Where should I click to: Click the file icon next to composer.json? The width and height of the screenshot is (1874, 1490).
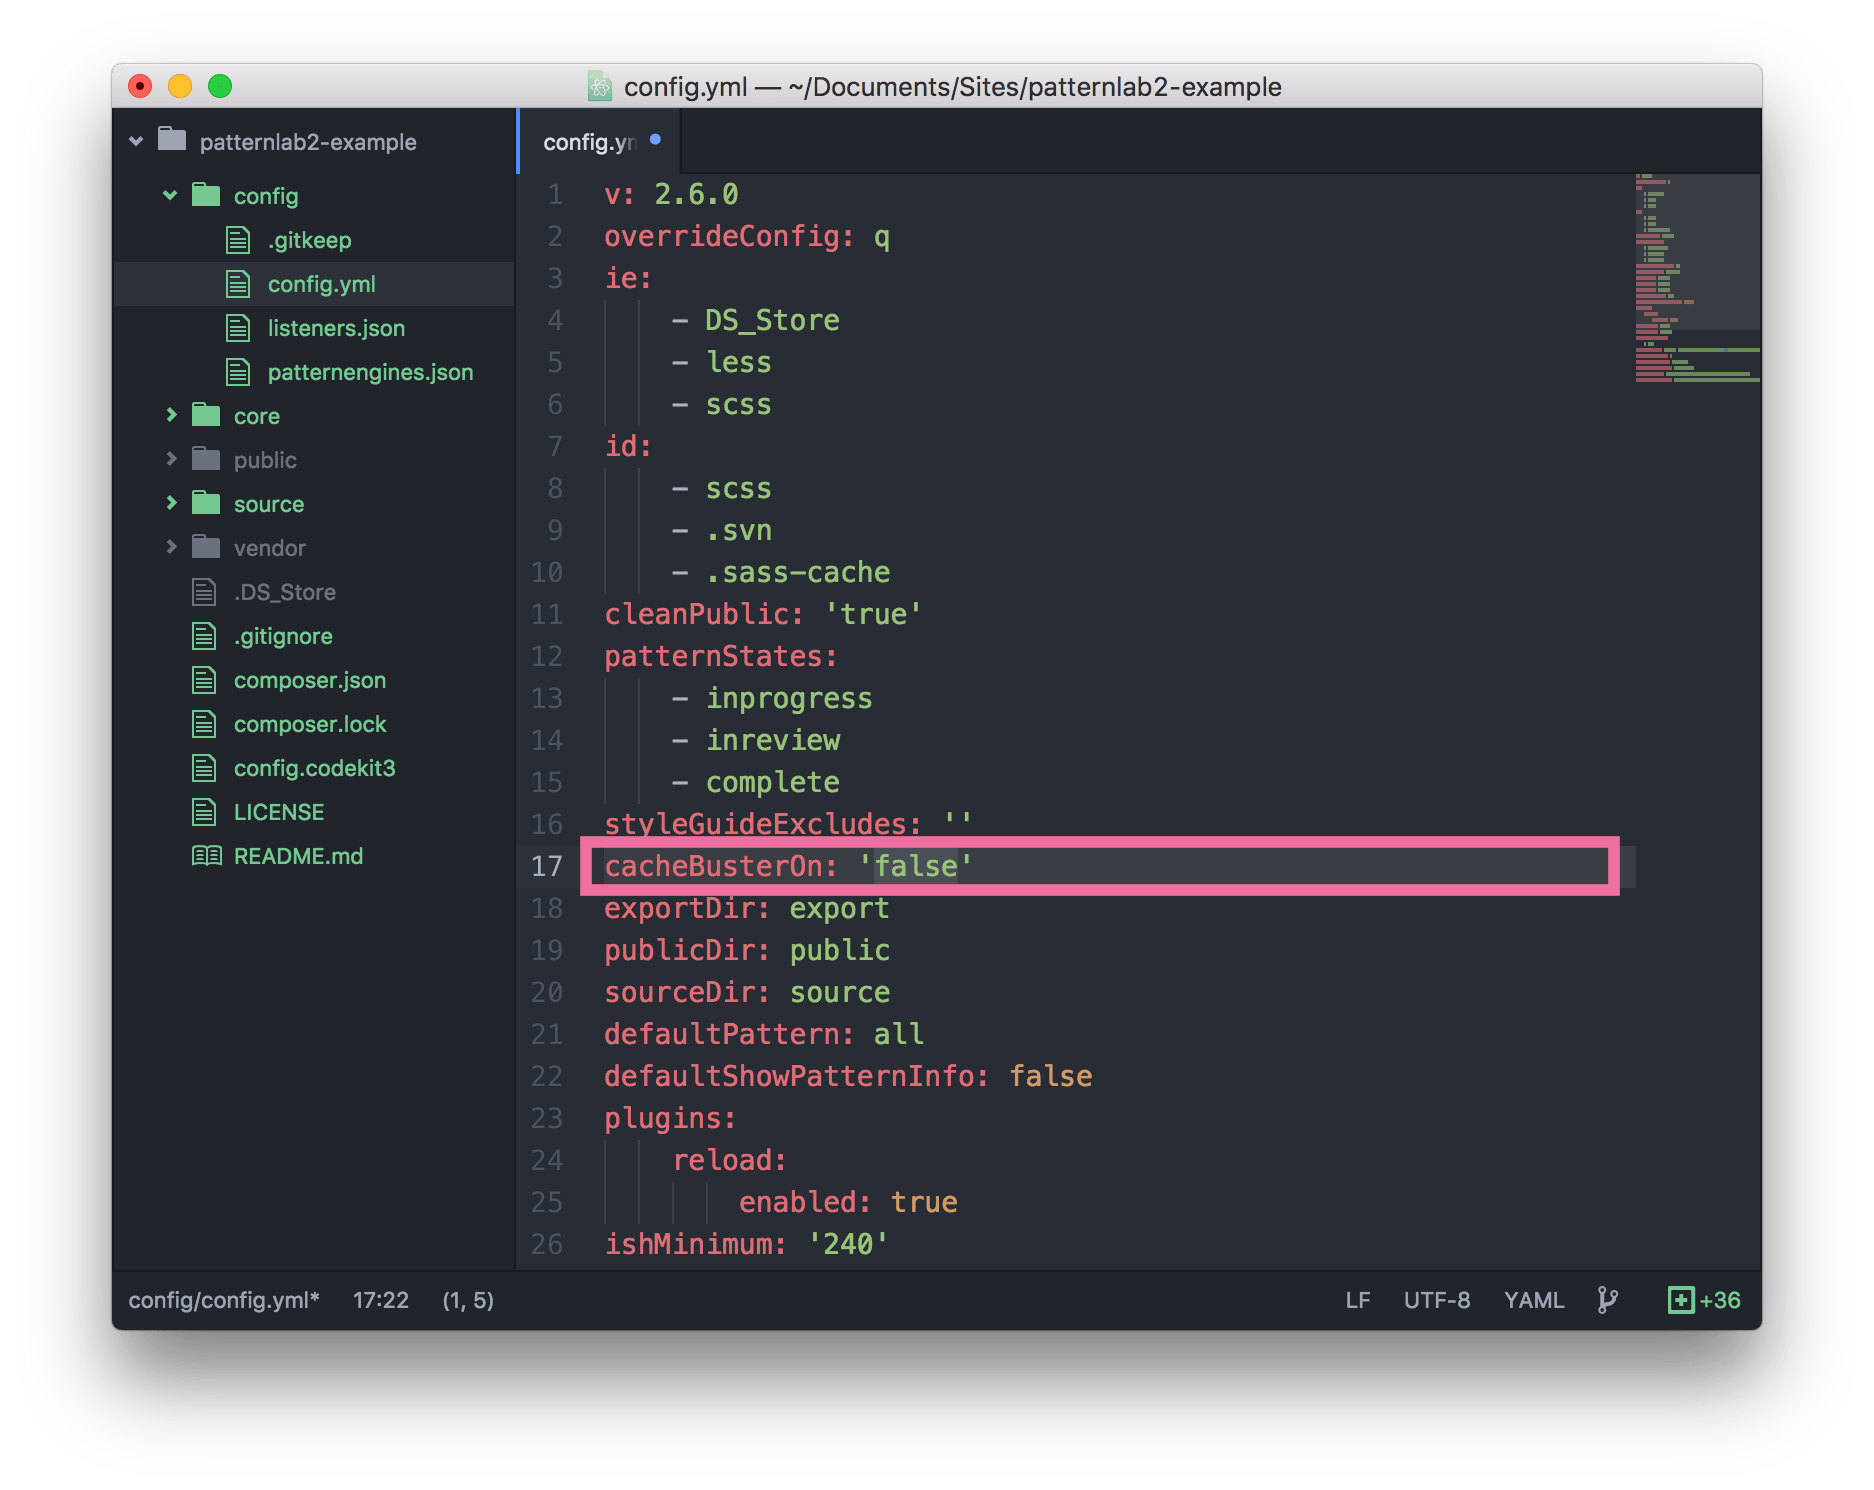(203, 679)
